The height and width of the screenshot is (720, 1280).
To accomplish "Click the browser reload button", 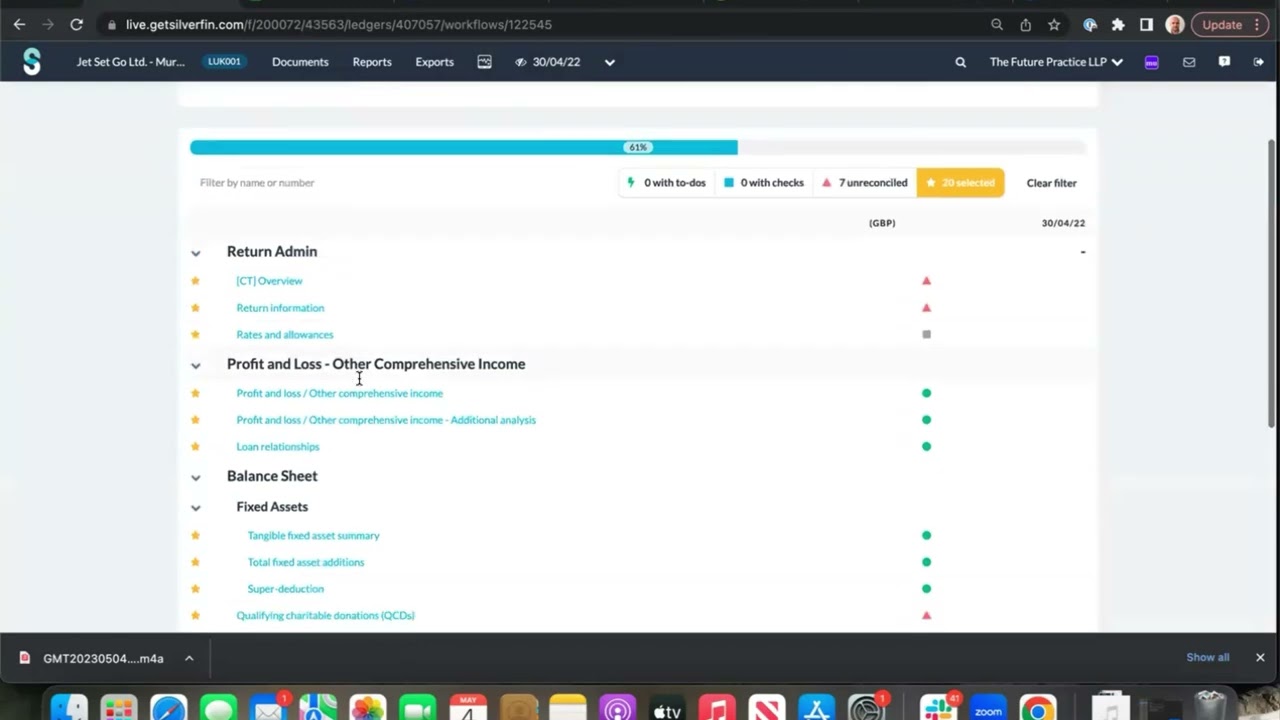I will pos(76,24).
